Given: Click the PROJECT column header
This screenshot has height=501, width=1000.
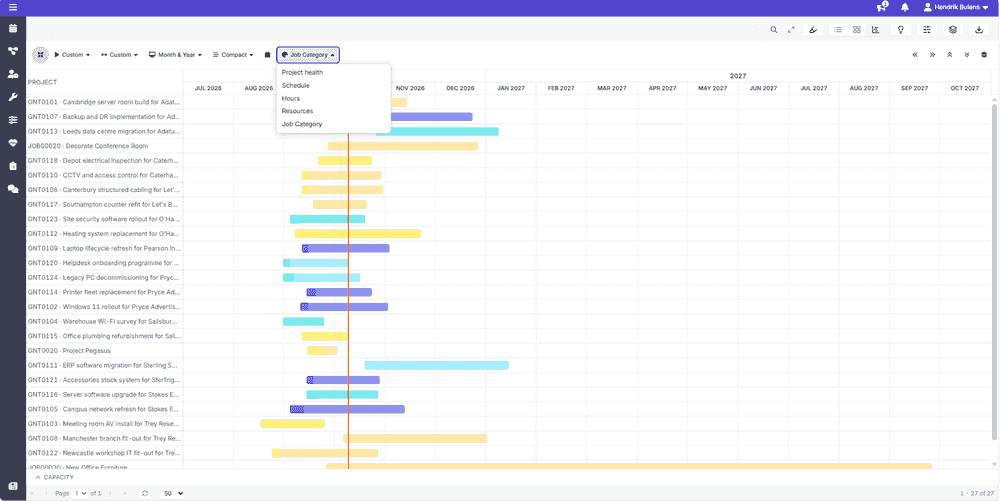Looking at the screenshot, I should point(42,82).
